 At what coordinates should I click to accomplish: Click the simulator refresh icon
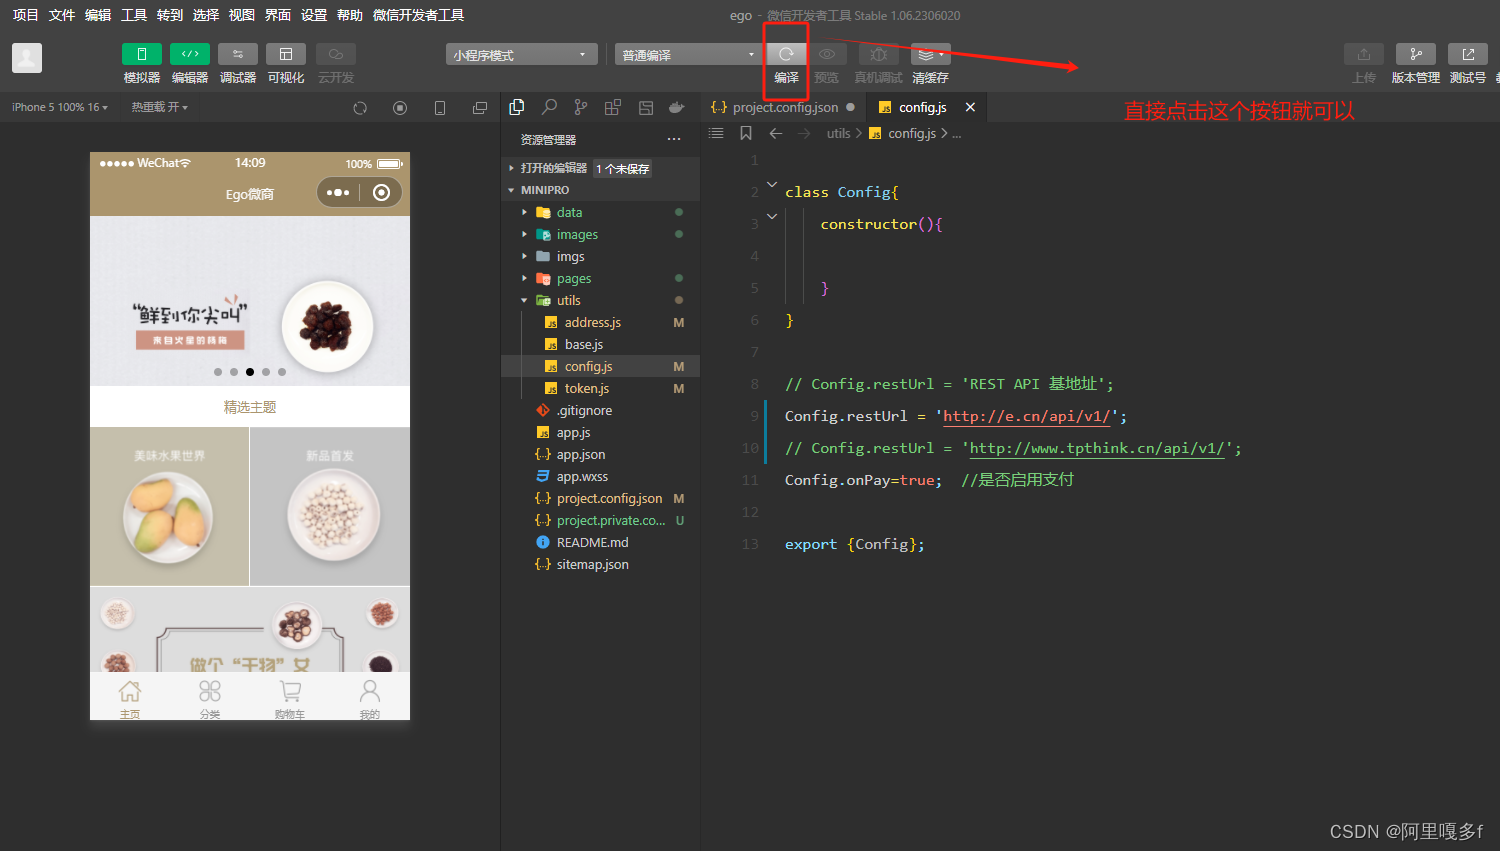360,108
